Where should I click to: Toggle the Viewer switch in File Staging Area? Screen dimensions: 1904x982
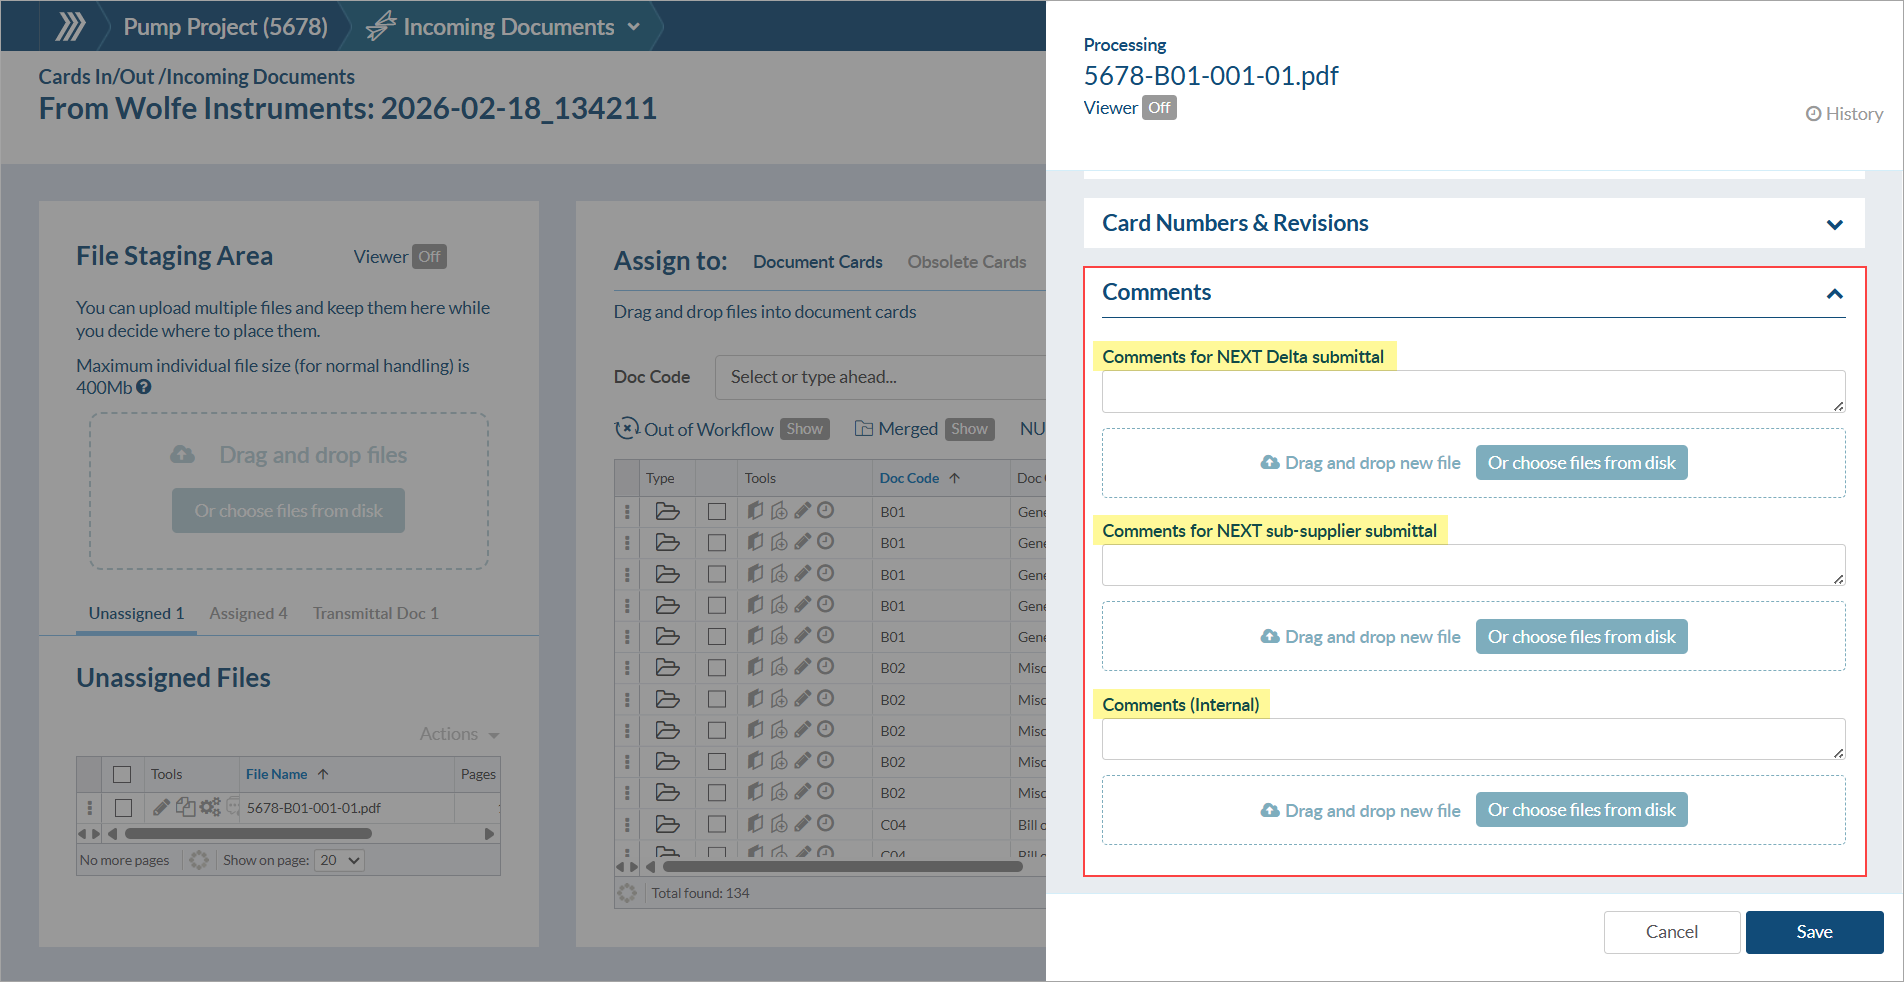(429, 257)
